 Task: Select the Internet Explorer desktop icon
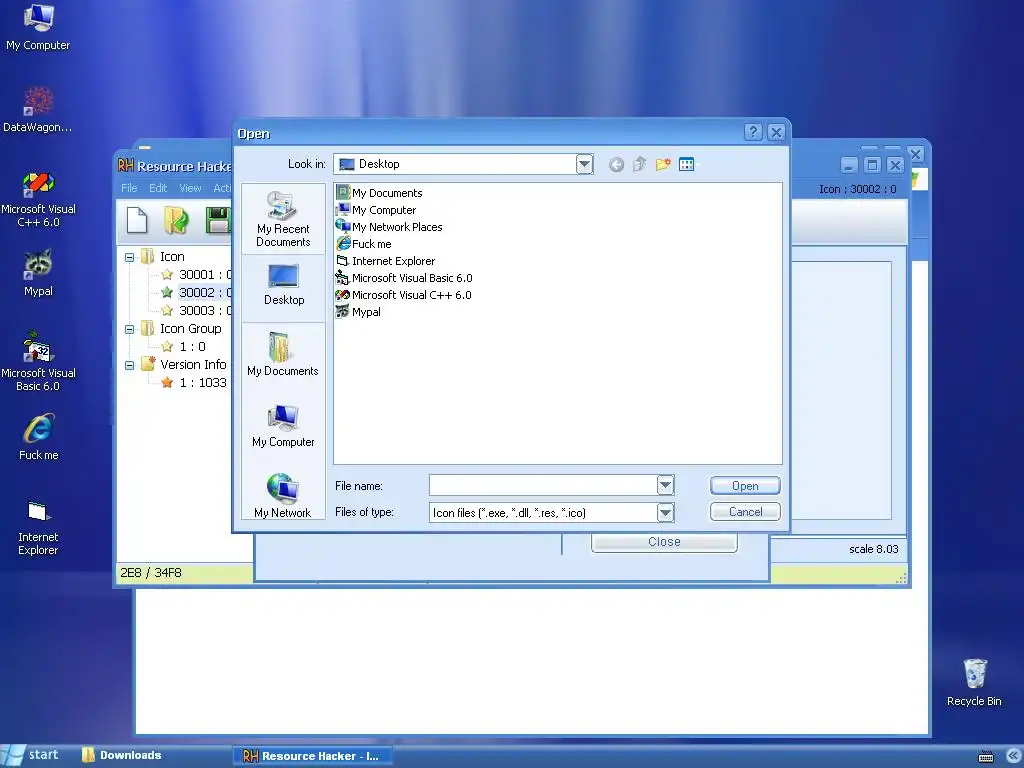coord(38,527)
